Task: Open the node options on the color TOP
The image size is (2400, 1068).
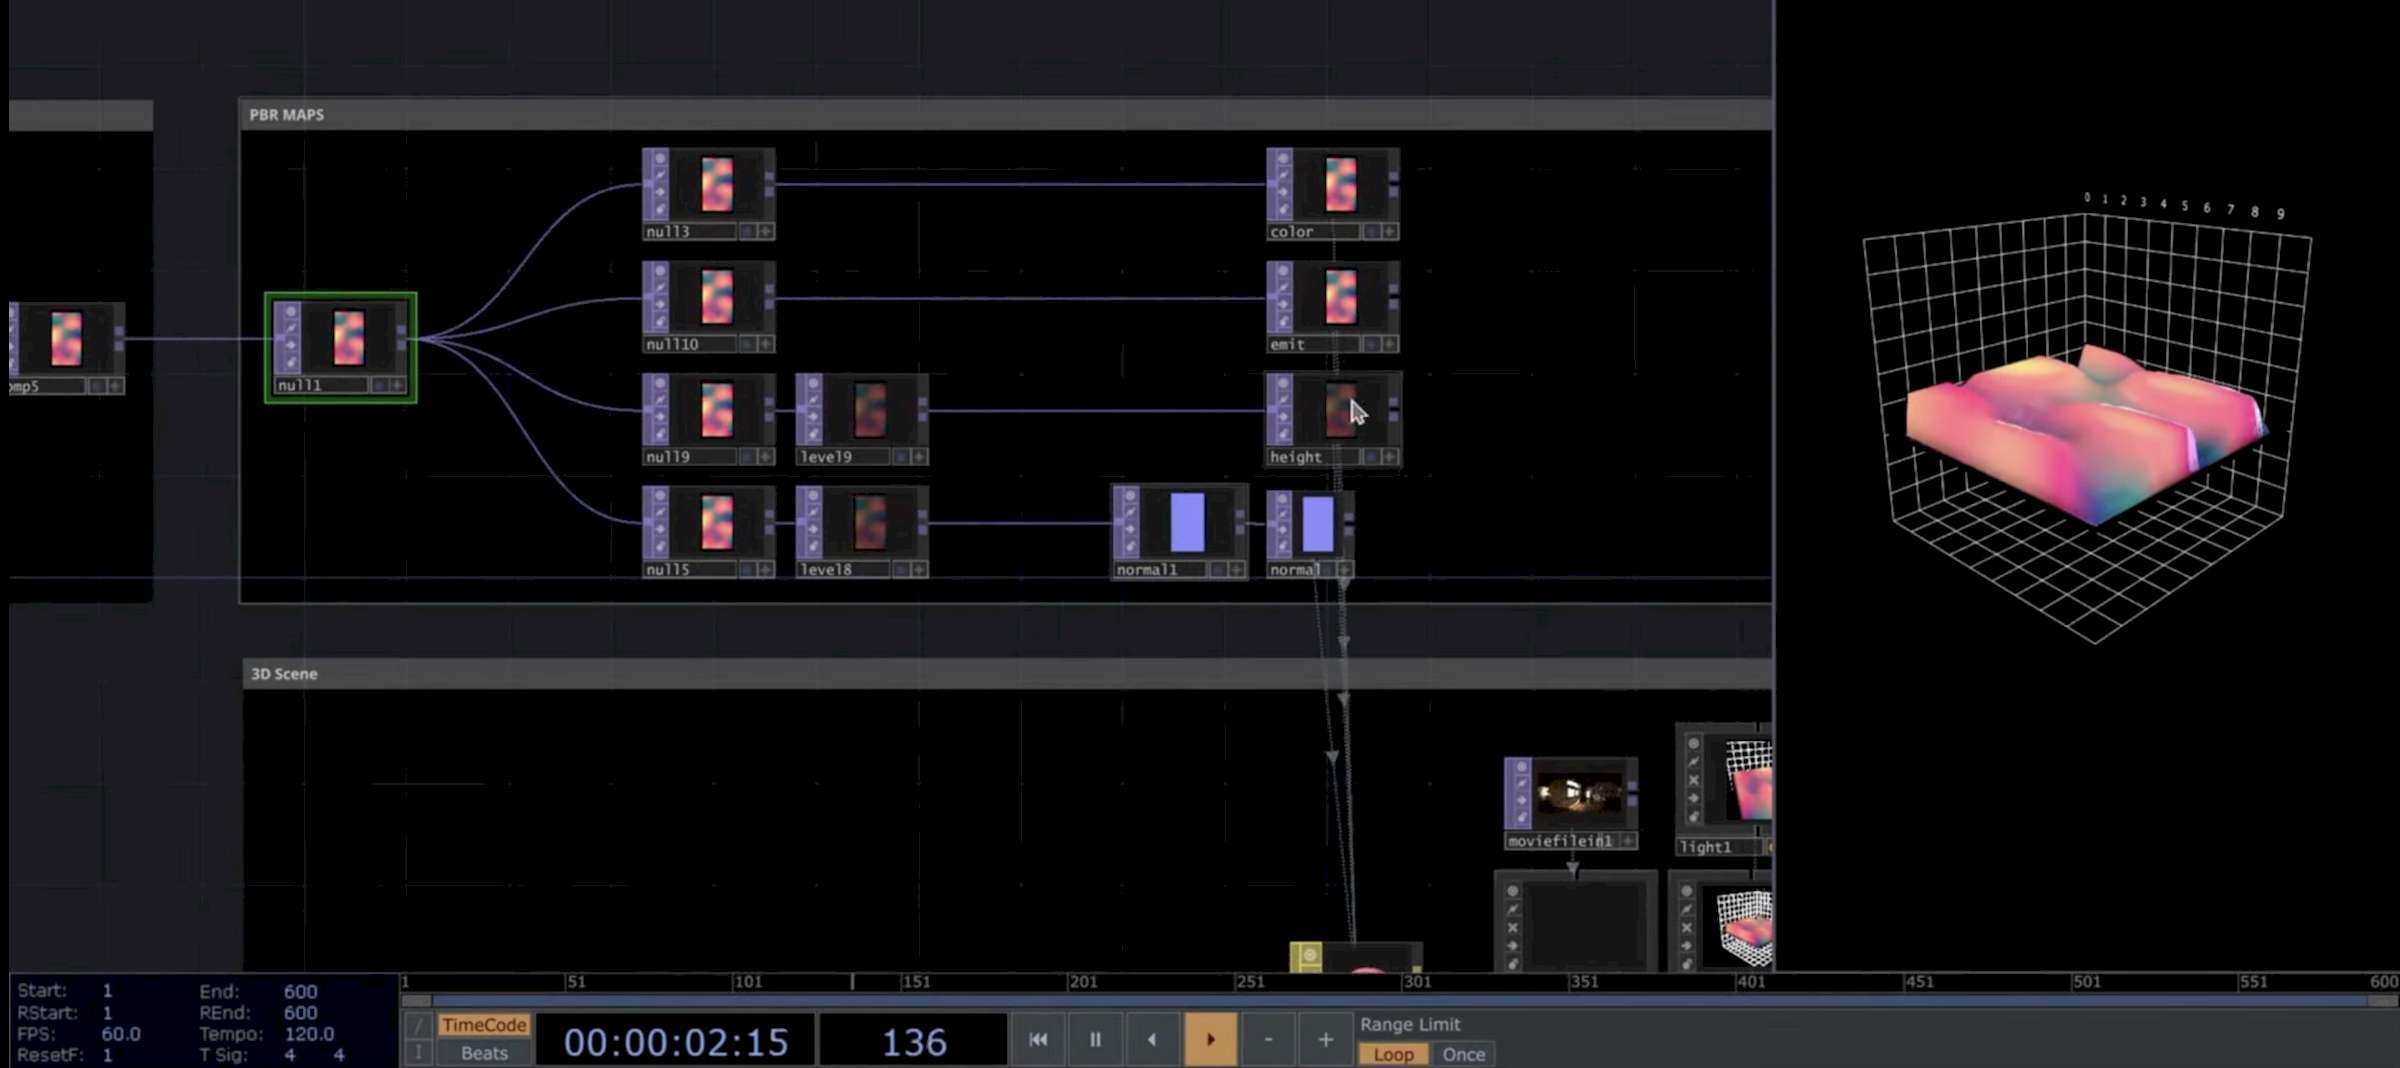Action: point(1389,231)
